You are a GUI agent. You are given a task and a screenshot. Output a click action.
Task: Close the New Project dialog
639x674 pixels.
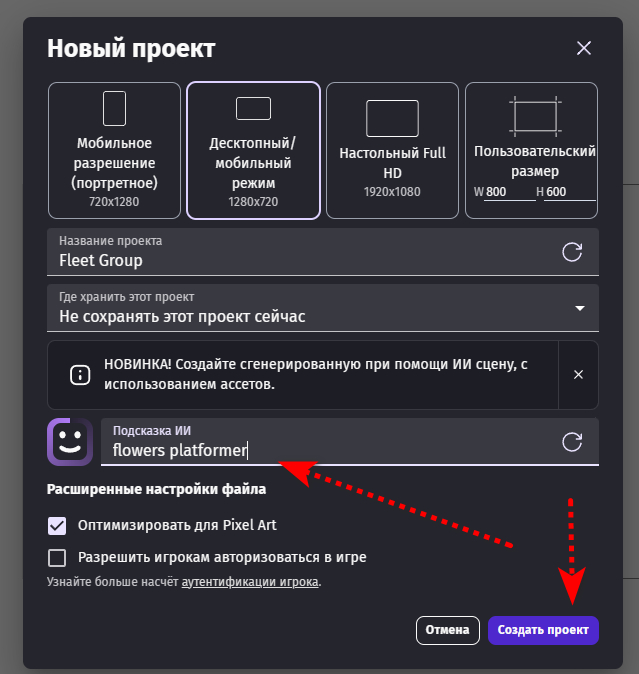(x=584, y=48)
